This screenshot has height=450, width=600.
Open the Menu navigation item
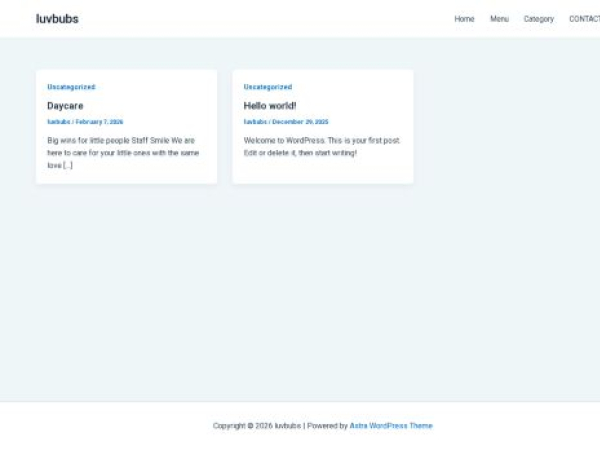[499, 19]
